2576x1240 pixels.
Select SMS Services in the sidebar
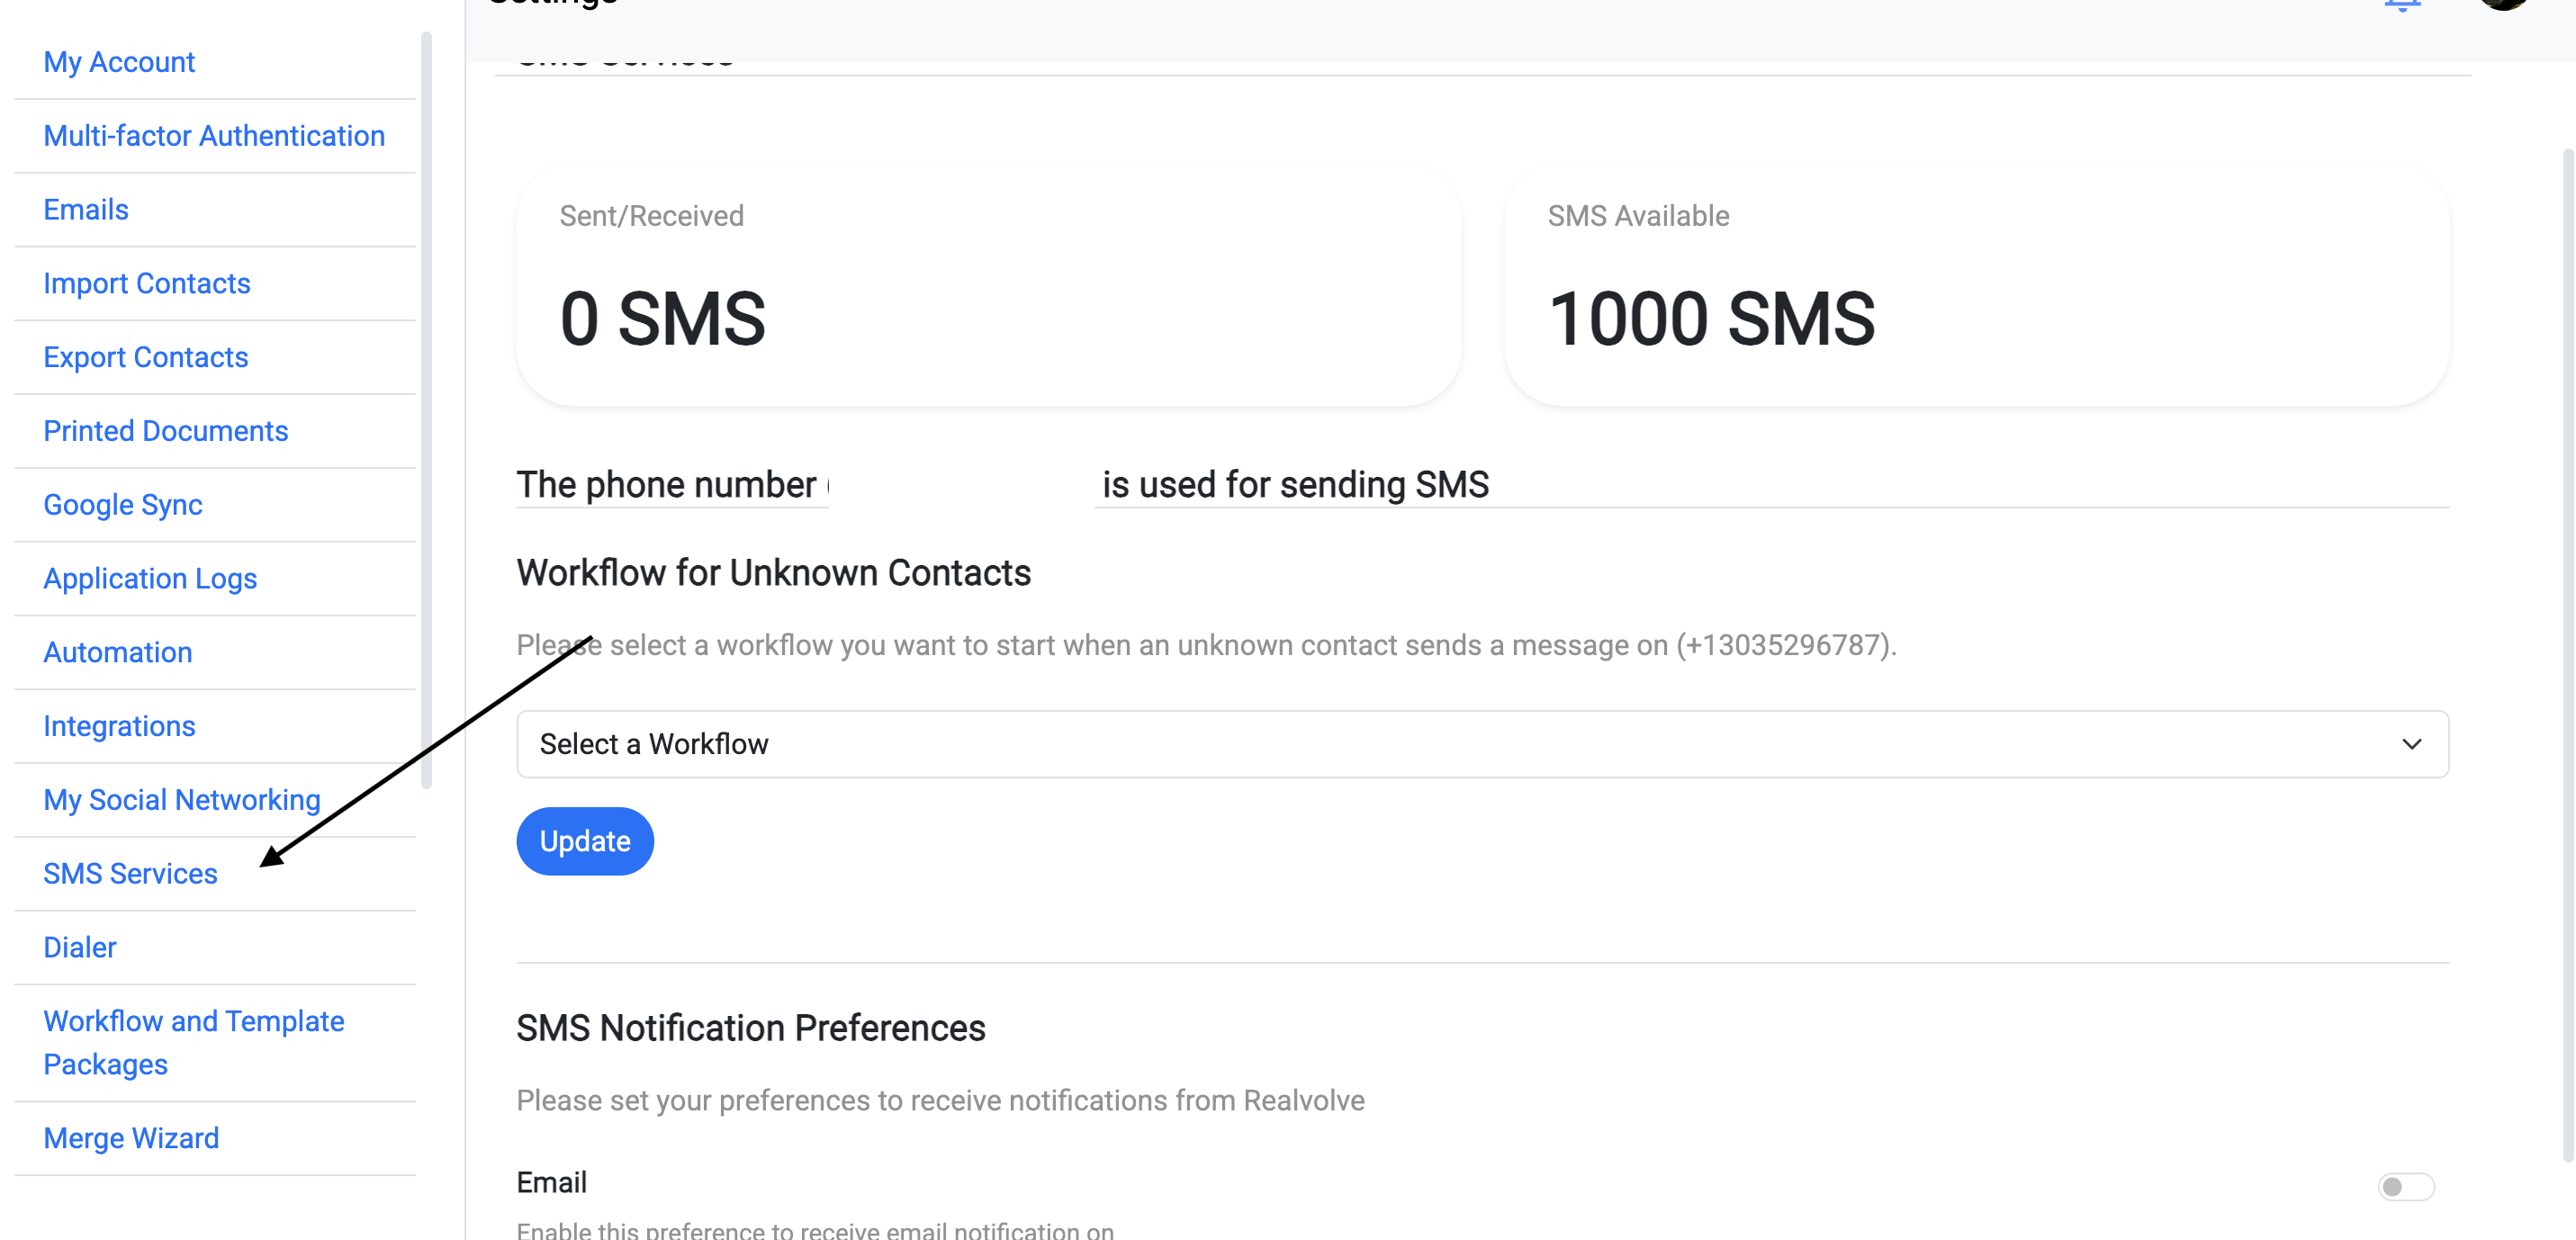[x=130, y=873]
